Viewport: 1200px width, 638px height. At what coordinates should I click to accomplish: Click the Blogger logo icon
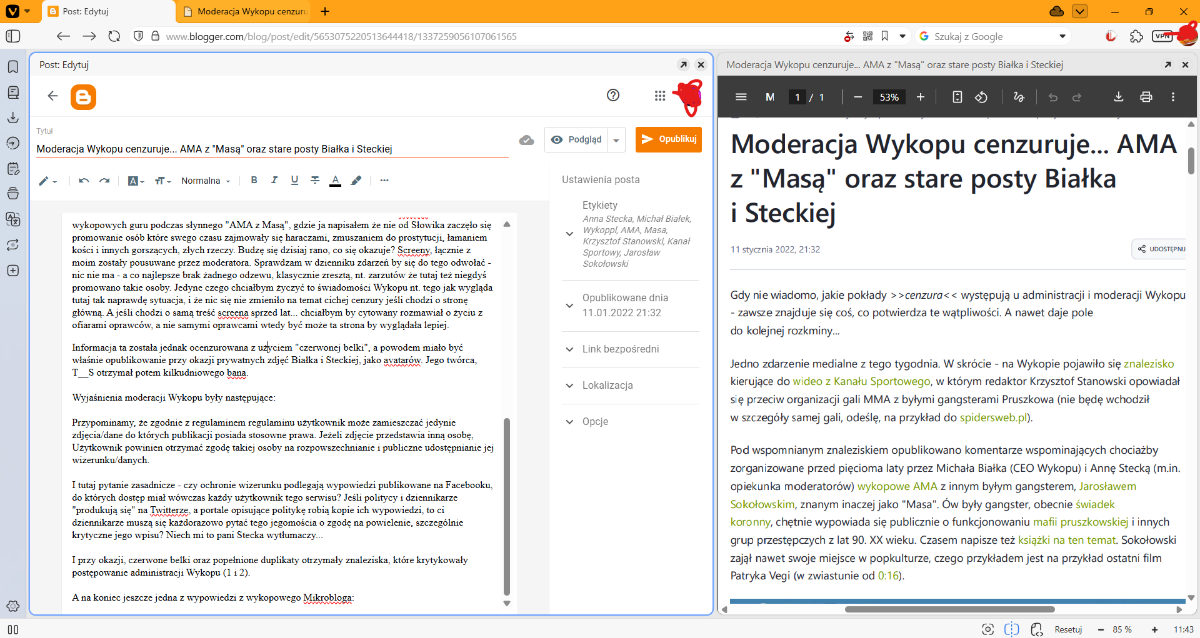click(83, 96)
